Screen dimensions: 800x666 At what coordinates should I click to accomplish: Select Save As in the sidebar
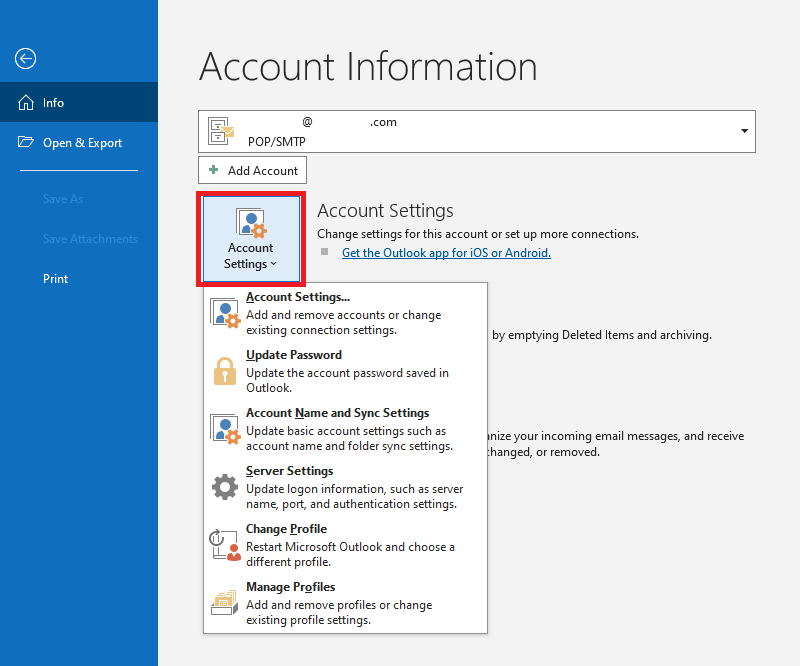click(x=62, y=199)
